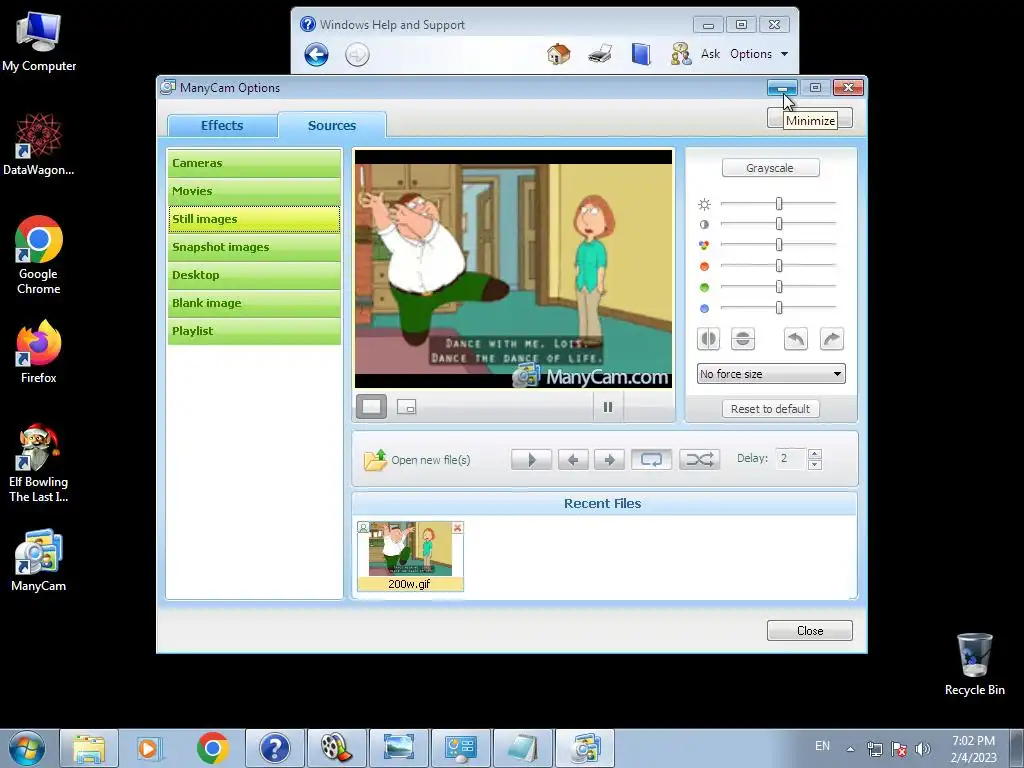Viewport: 1024px width, 768px height.
Task: Pause the video preview
Action: tap(608, 407)
